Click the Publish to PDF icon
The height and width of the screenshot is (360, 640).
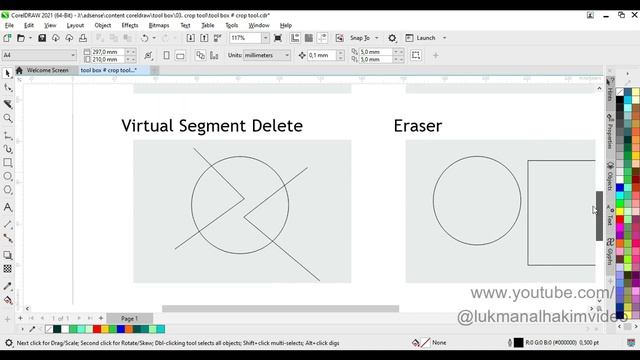[x=218, y=38]
